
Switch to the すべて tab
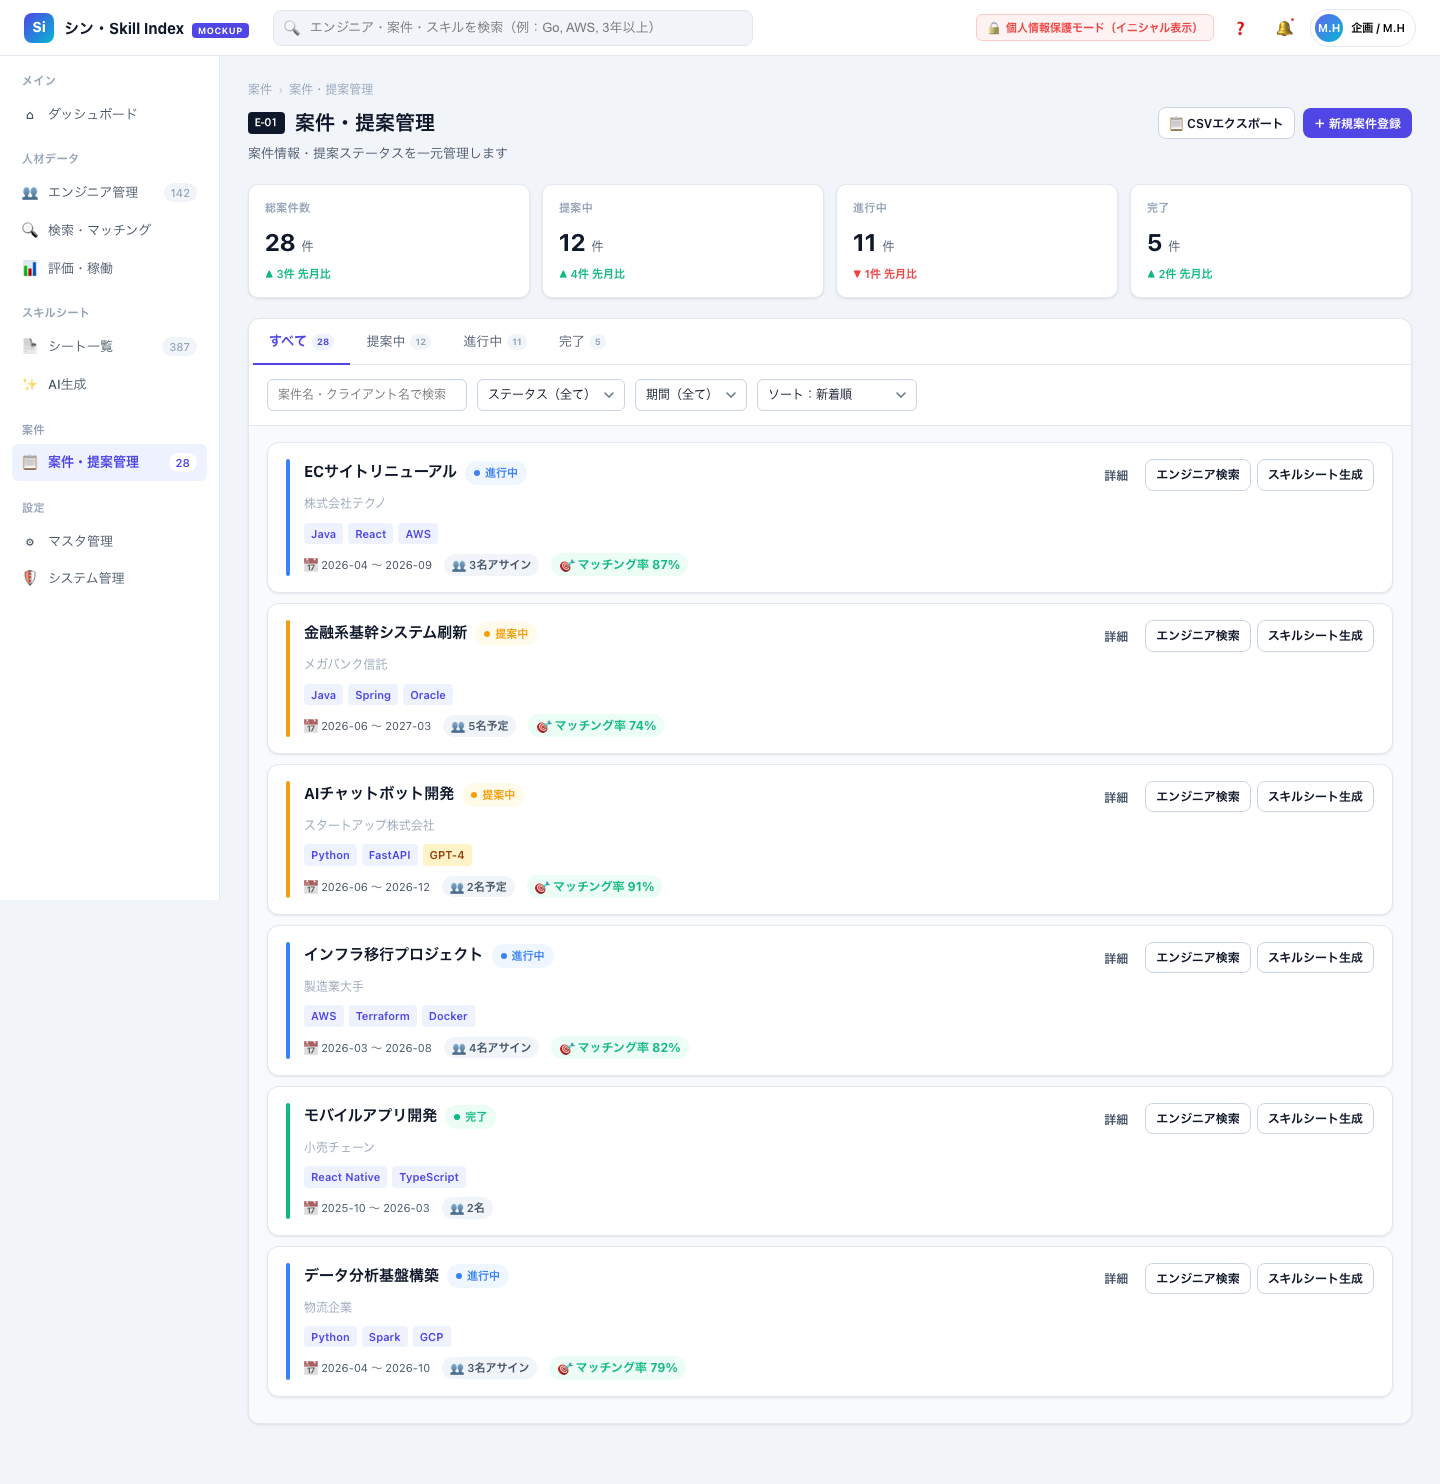pos(299,342)
